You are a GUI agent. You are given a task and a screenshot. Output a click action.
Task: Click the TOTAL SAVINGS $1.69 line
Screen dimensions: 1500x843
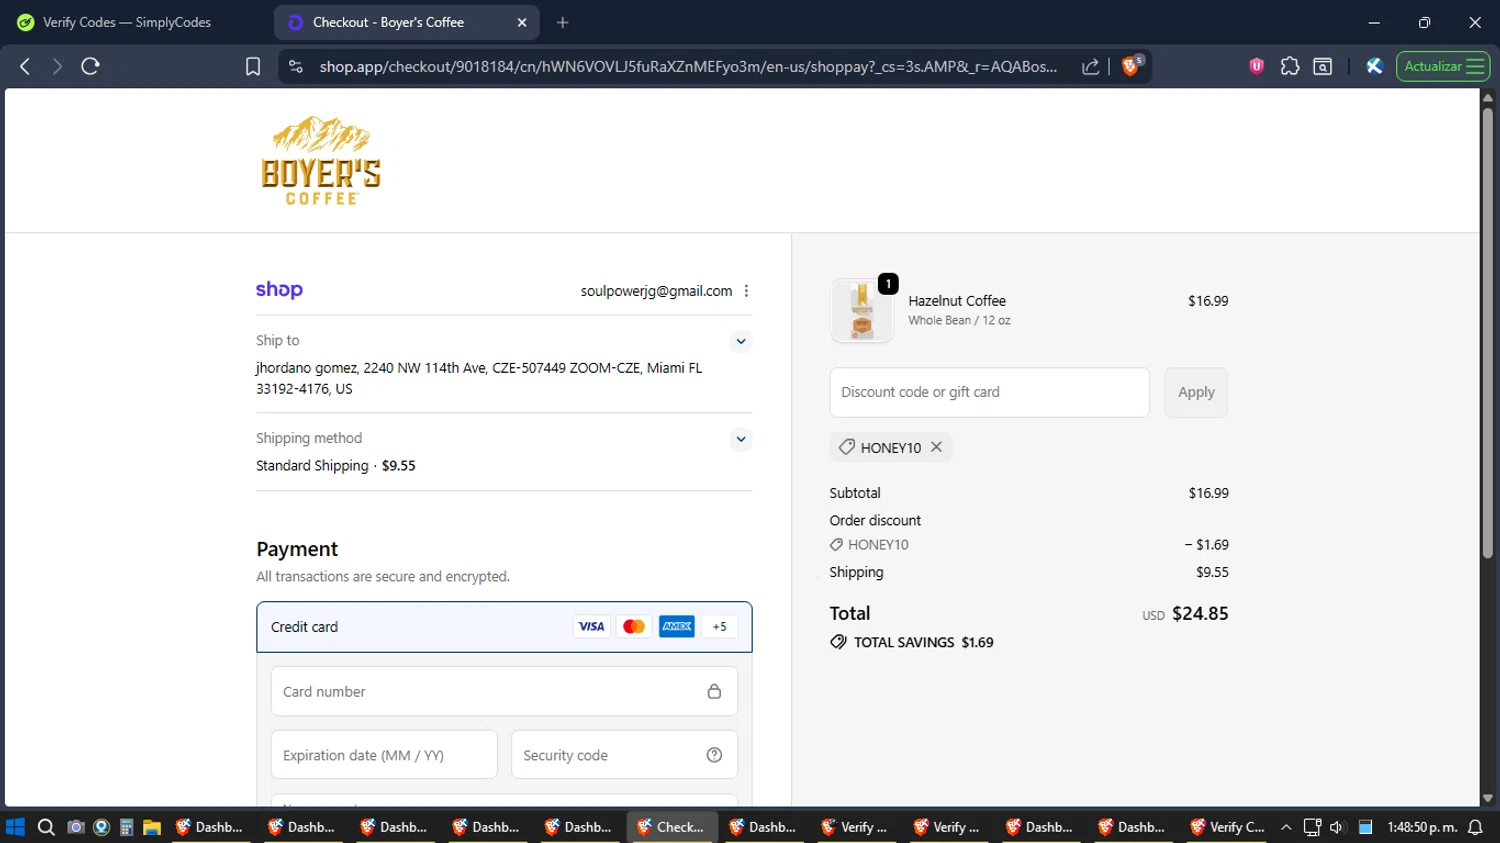[912, 642]
